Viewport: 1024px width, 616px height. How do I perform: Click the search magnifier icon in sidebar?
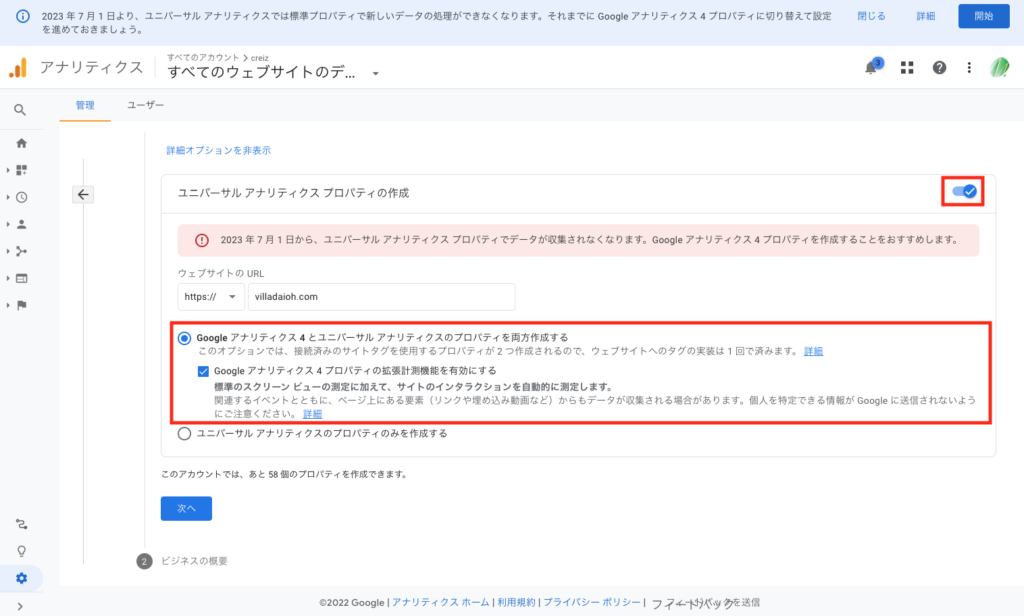click(x=21, y=110)
